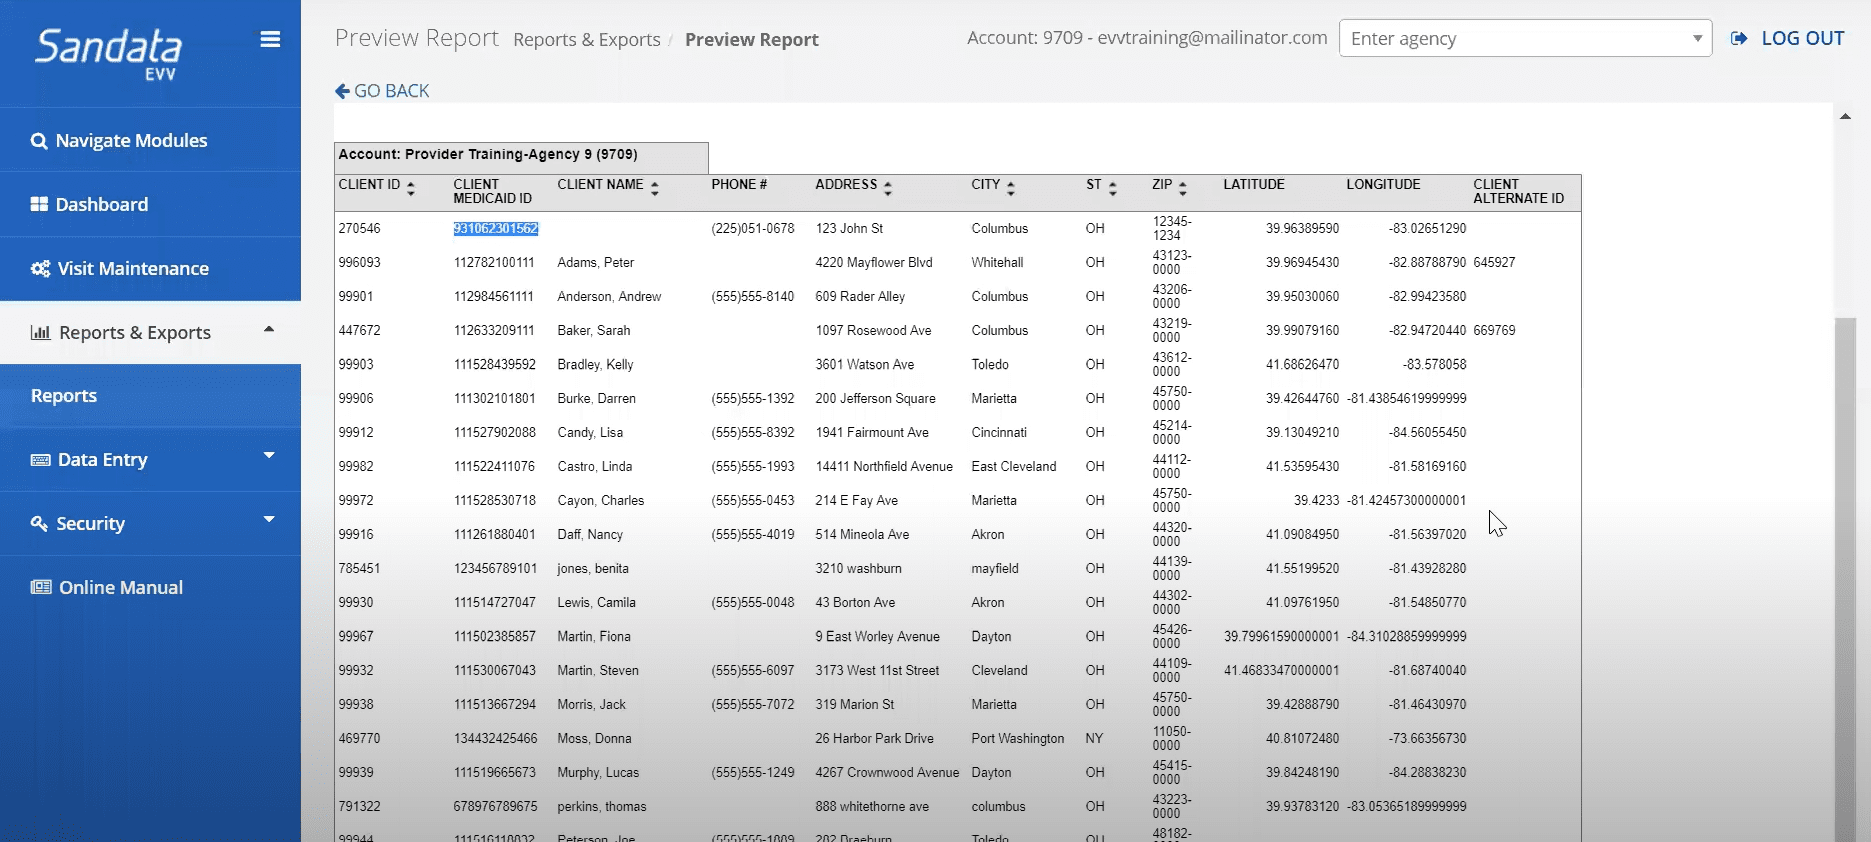Toggle sort on City column
This screenshot has height=842, width=1871.
click(1010, 187)
